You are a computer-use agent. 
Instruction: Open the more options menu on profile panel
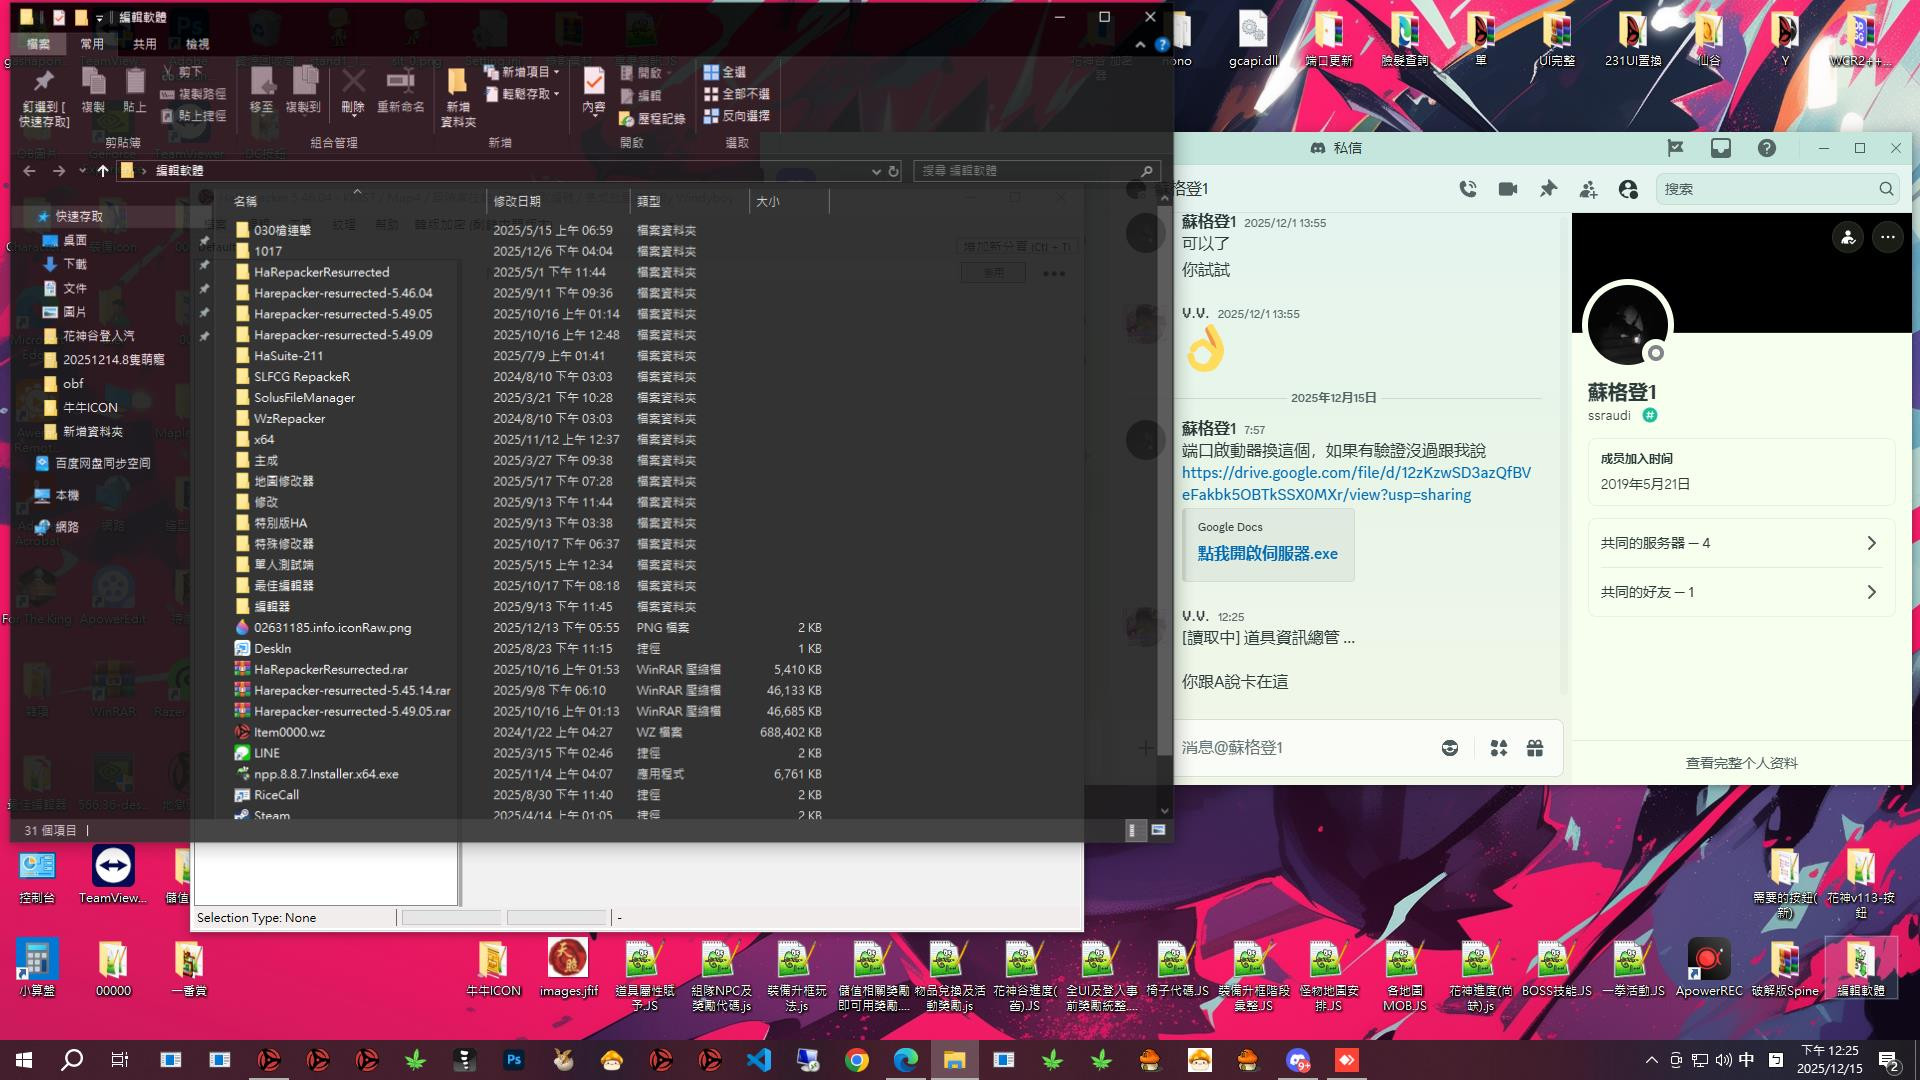(x=1887, y=237)
